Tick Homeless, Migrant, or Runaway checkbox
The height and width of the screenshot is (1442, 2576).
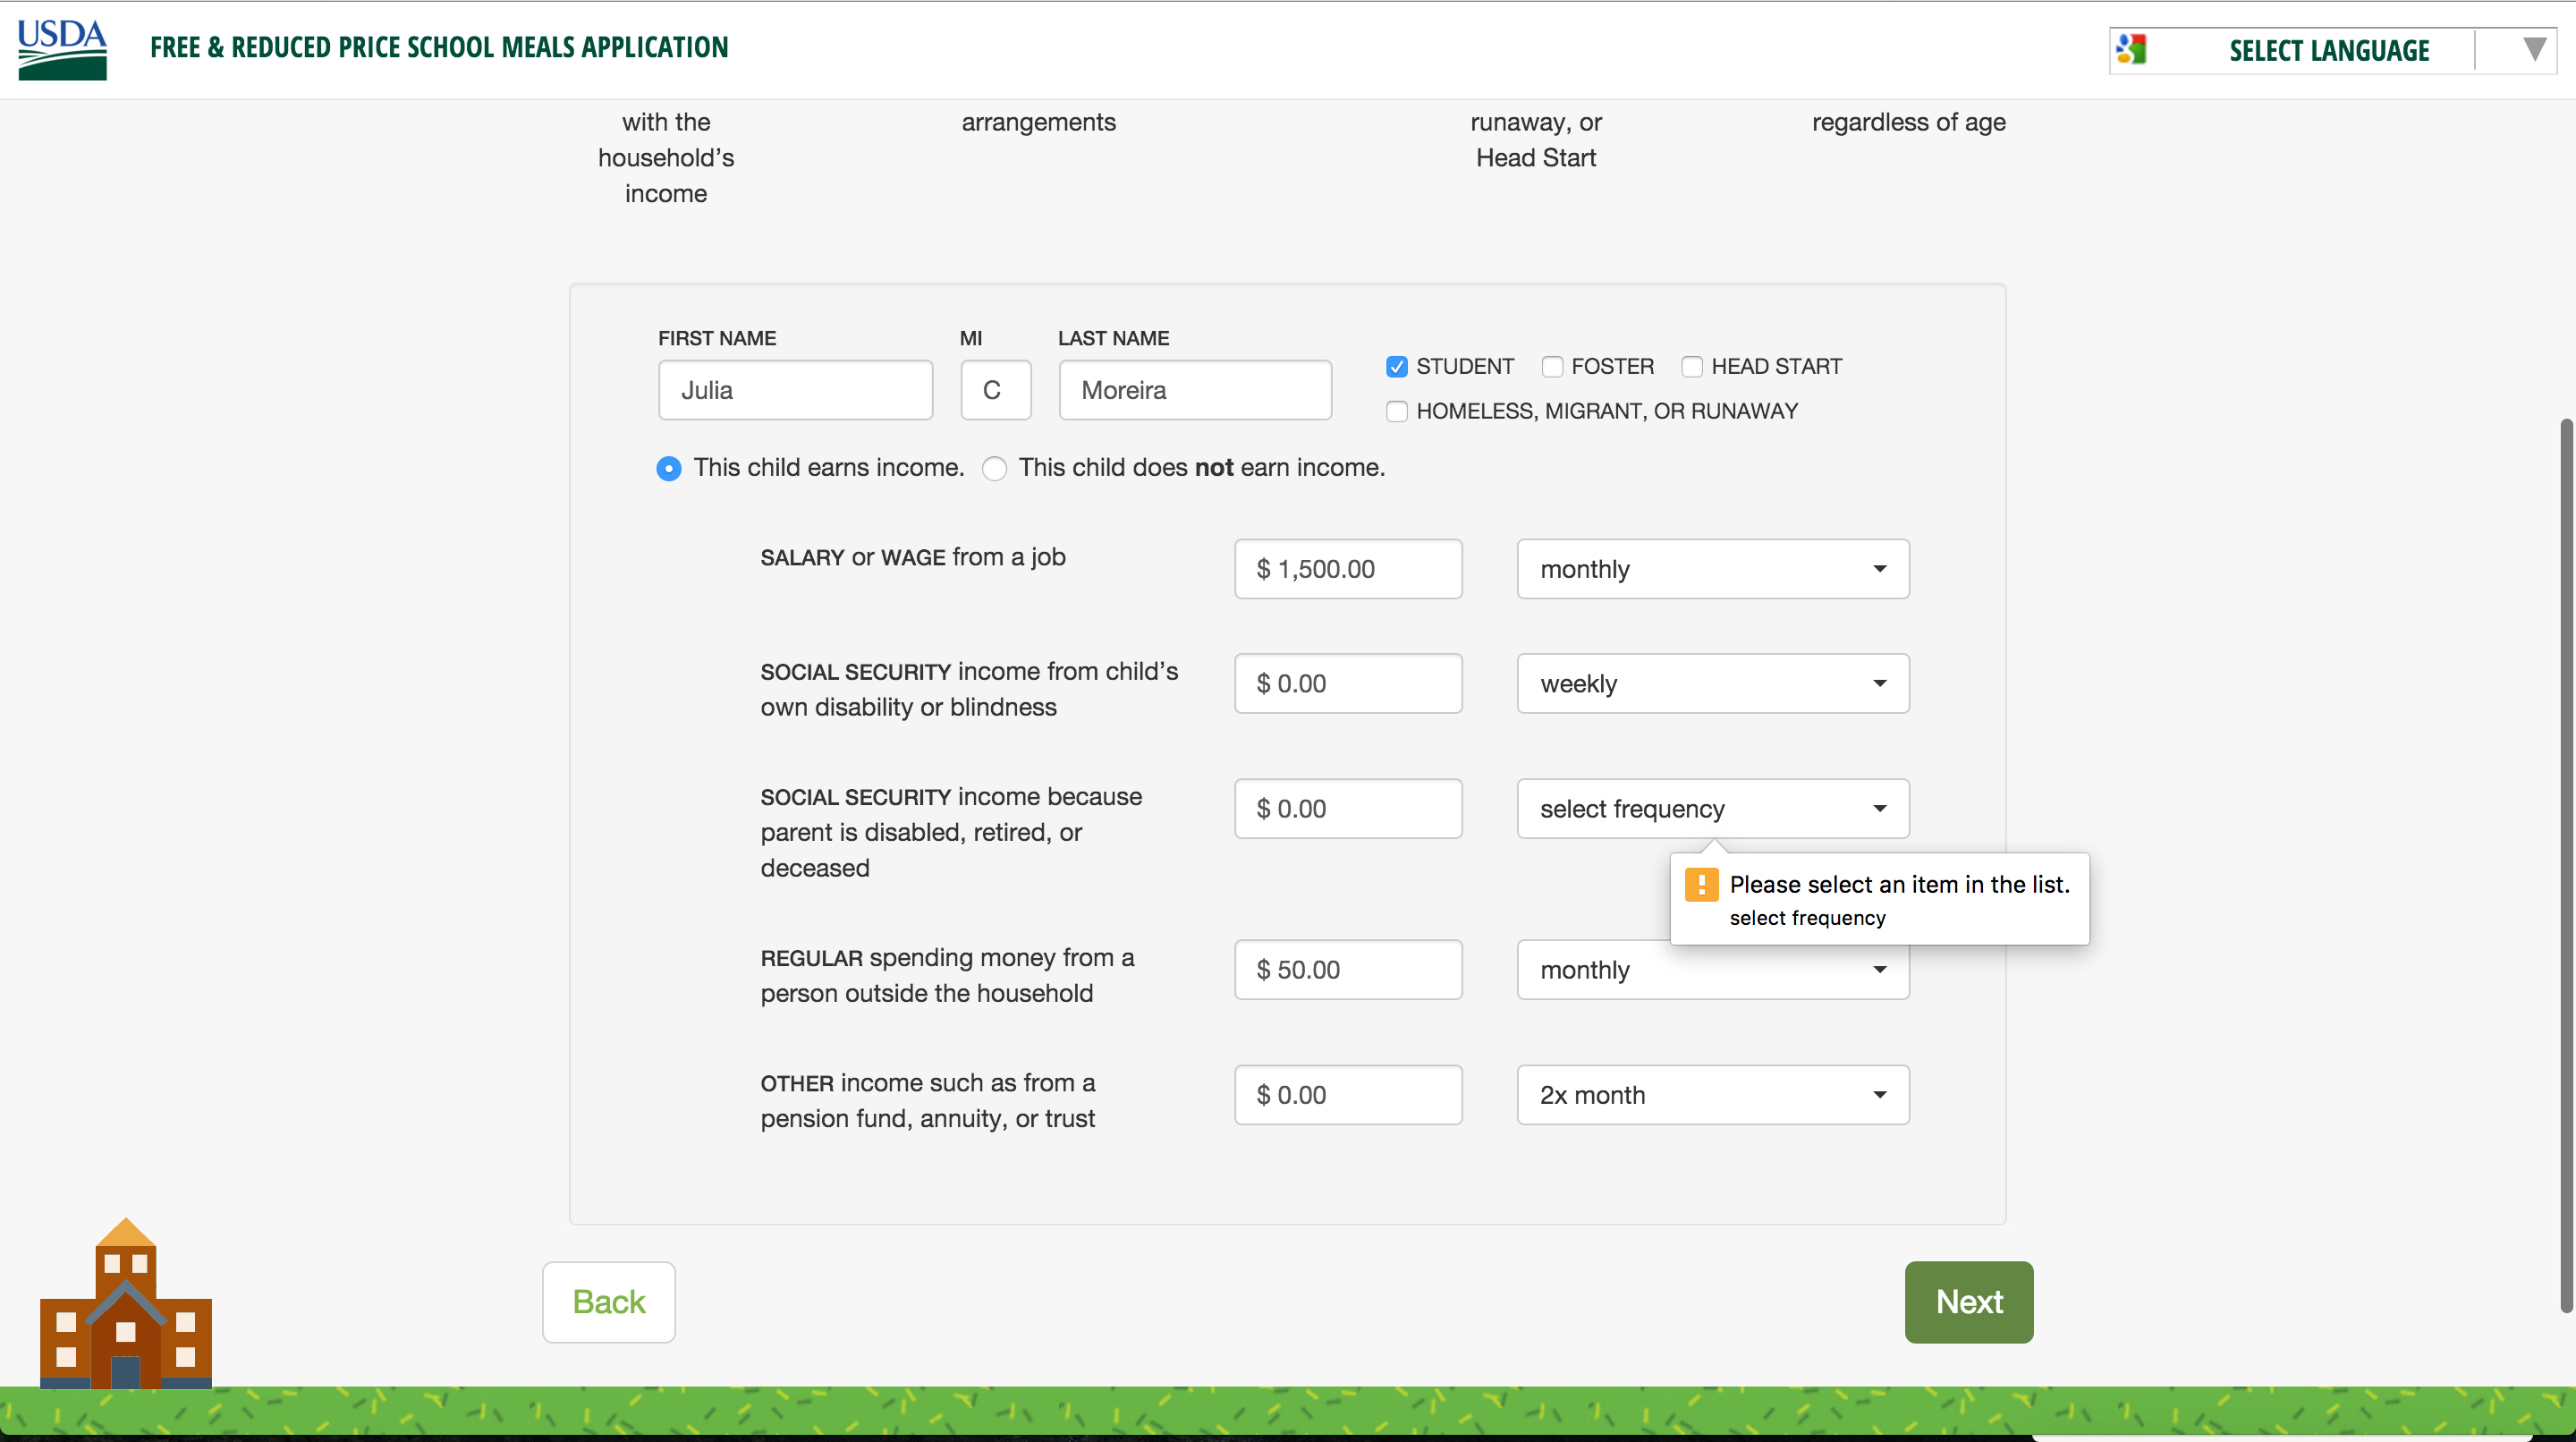pyautogui.click(x=1397, y=412)
